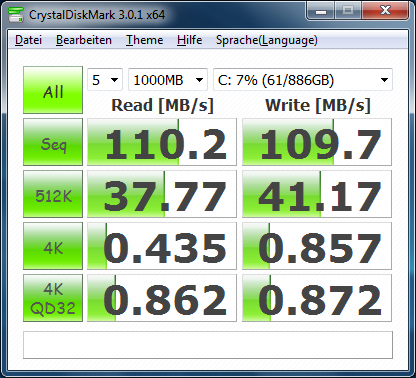
Task: Start the 4K random test
Action: pos(53,246)
